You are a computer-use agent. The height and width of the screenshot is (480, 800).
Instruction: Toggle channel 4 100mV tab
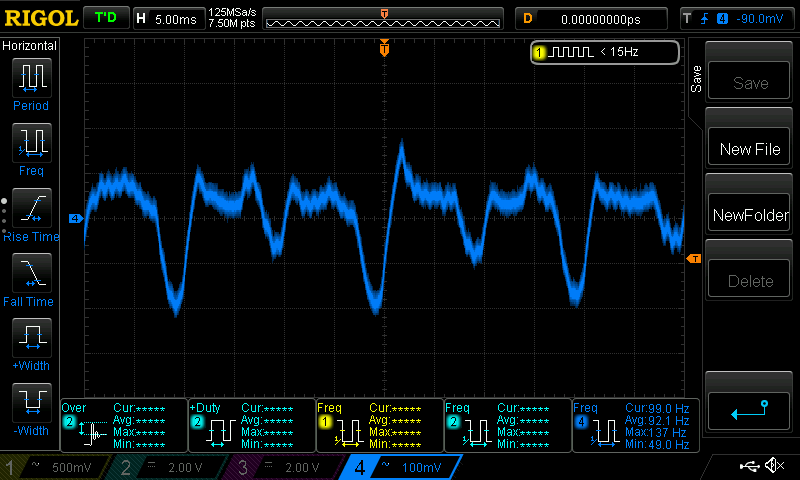coord(401,467)
